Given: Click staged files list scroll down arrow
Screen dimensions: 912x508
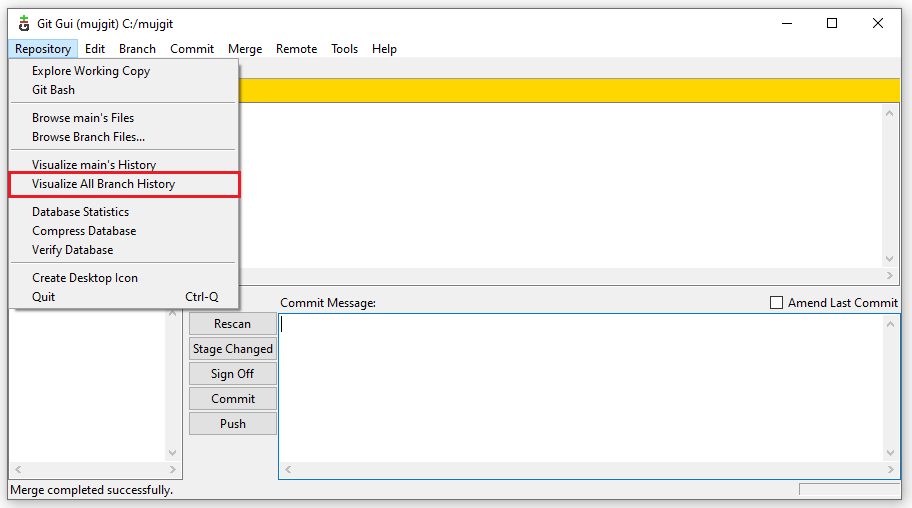Looking at the screenshot, I should coord(173,453).
